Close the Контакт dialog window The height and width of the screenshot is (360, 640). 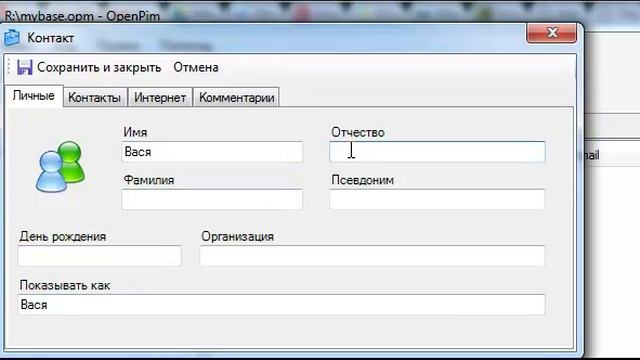[x=552, y=33]
